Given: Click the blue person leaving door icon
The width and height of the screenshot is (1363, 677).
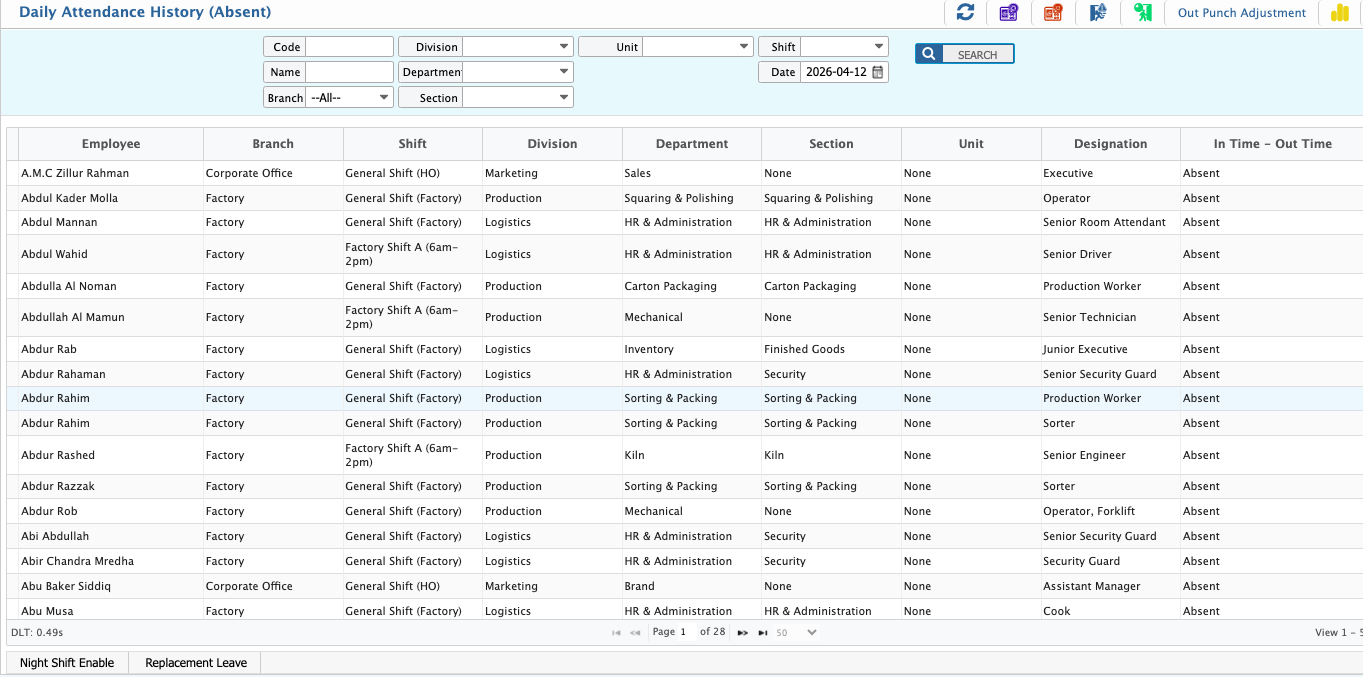Looking at the screenshot, I should pos(1097,13).
